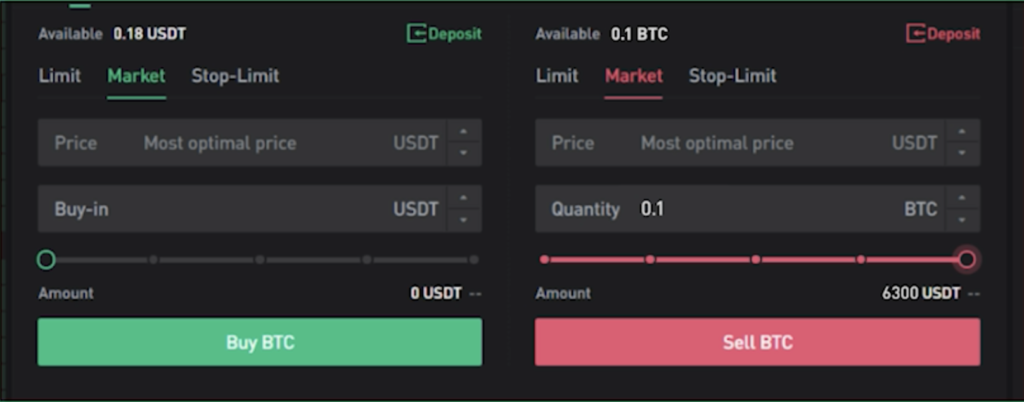Viewport: 1024px width, 402px height.
Task: Click the green Deposit wallet icon
Action: pos(416,34)
